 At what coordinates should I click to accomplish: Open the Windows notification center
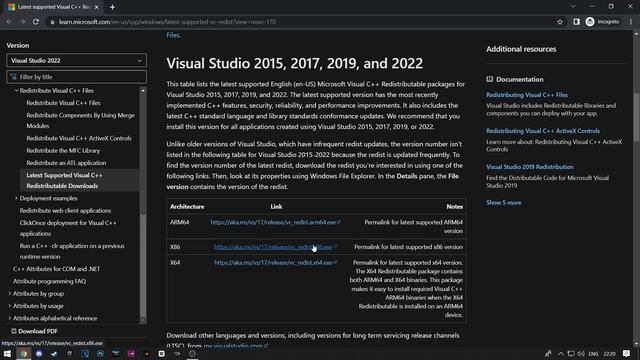pos(626,353)
